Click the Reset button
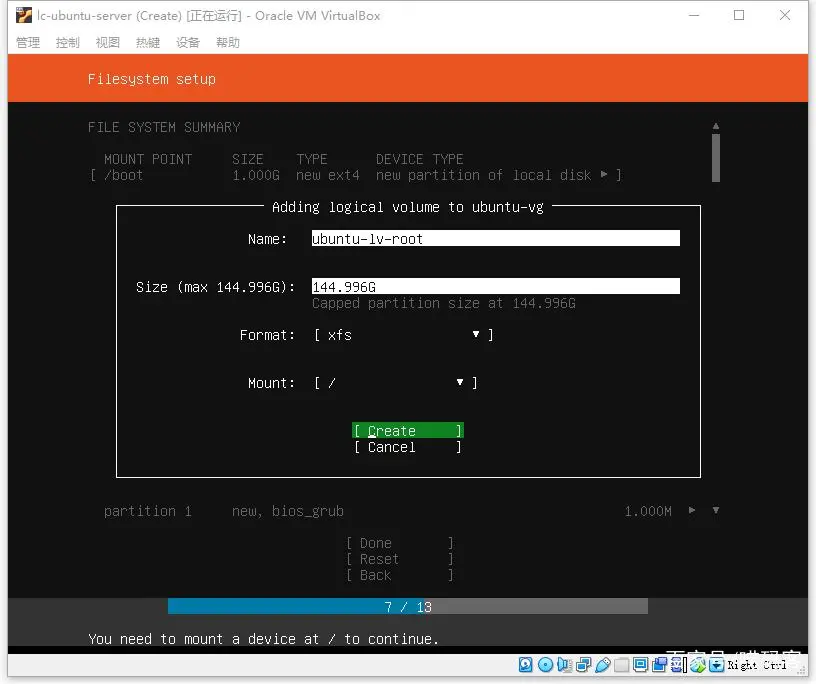Viewport: 816px width, 684px height. 400,559
